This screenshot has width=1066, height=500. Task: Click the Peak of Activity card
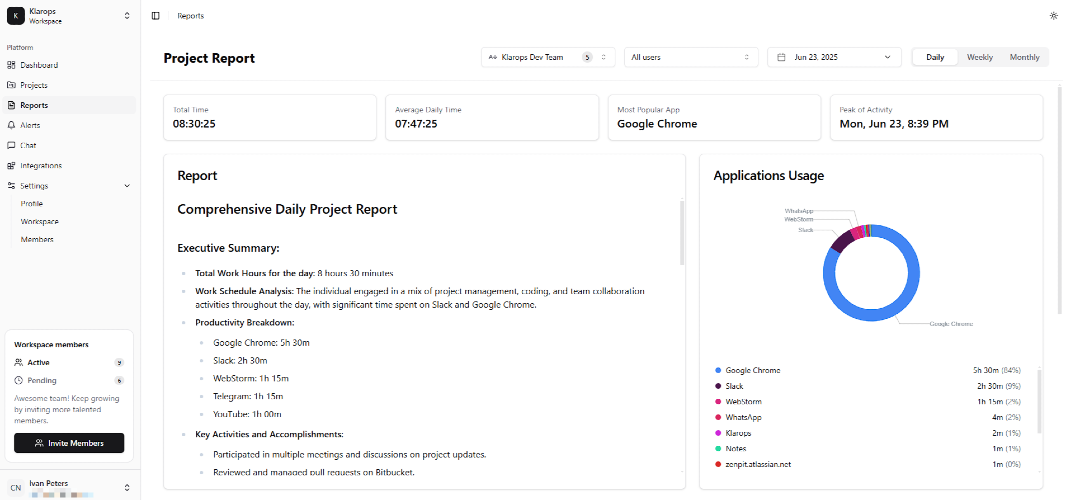[937, 118]
